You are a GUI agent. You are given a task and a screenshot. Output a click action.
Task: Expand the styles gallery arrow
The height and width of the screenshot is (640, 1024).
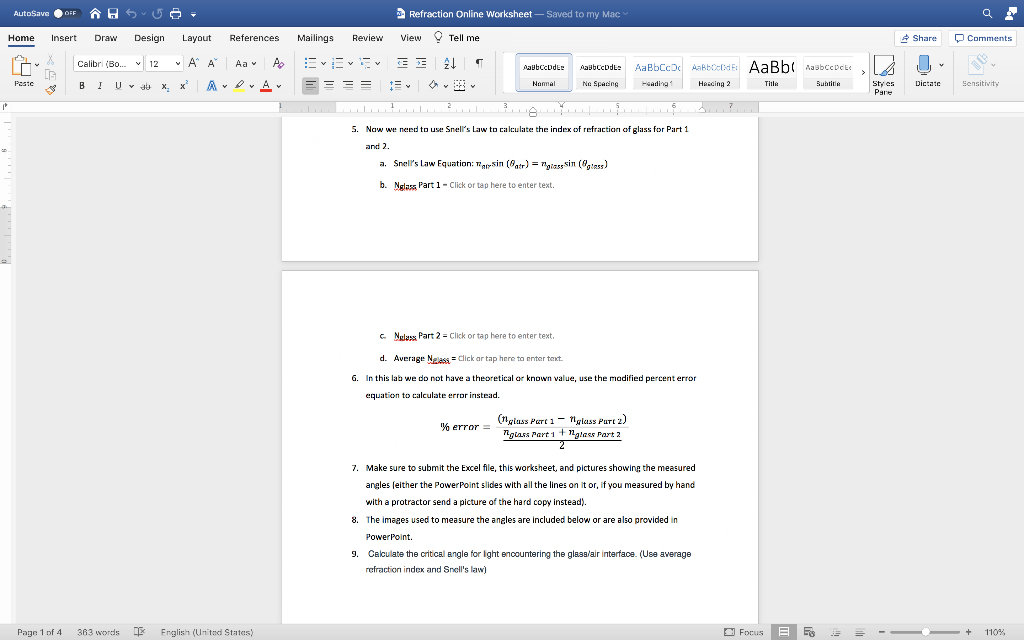click(863, 72)
